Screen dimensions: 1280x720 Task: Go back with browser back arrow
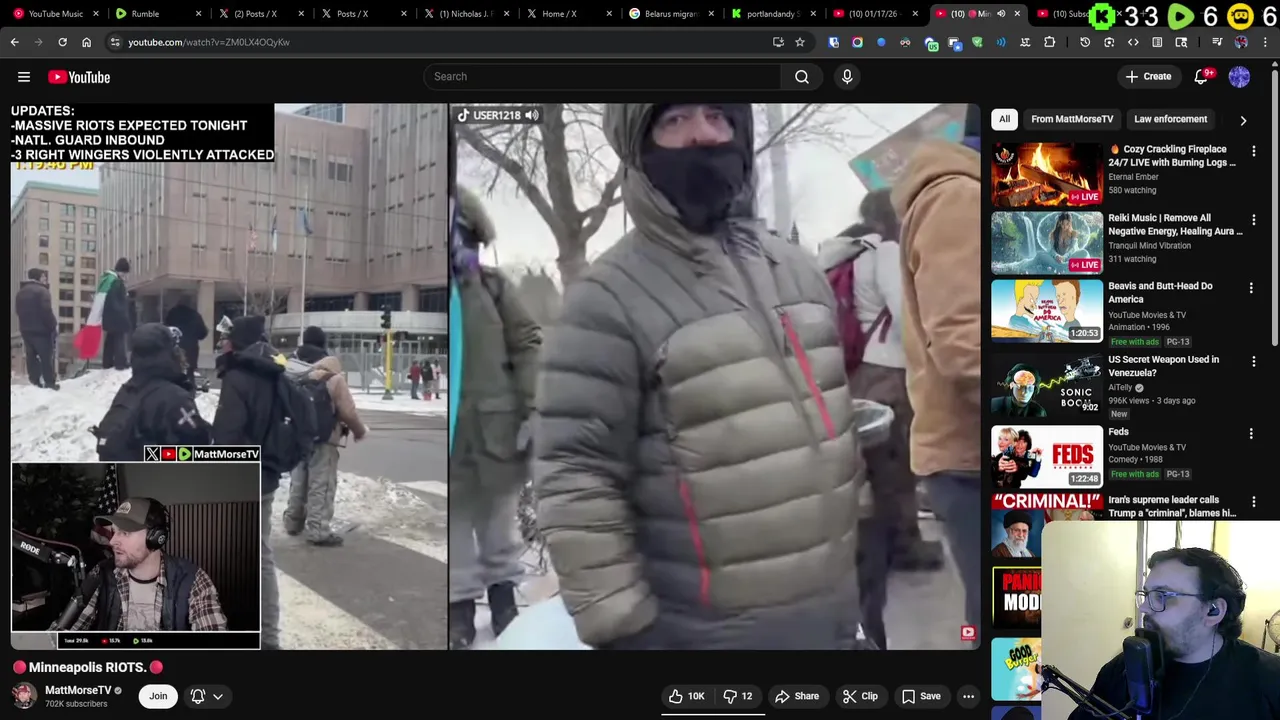tap(14, 42)
